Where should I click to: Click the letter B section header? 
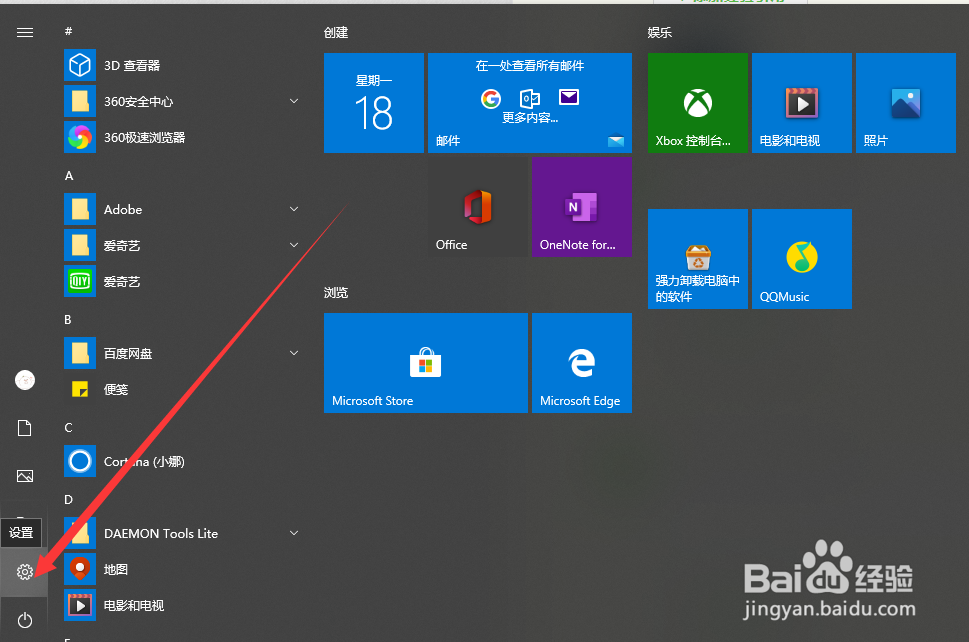(x=68, y=319)
